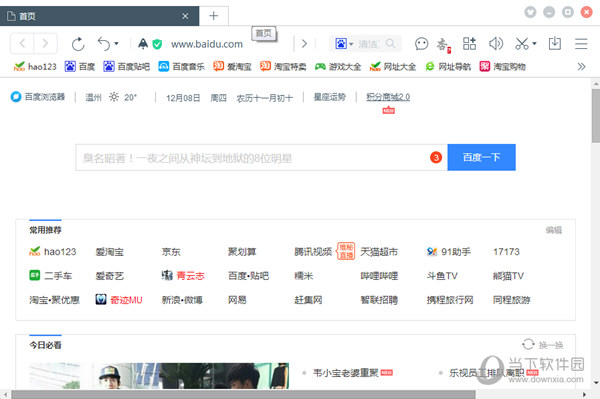Expand more bookmarks double chevron
600x399 pixels.
coord(581,67)
